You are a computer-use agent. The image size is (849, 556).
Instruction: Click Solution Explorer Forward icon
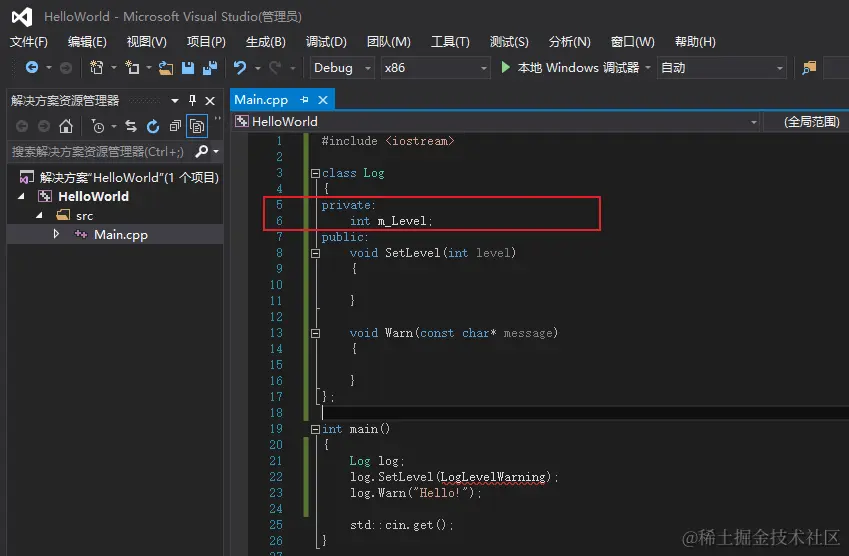click(x=44, y=126)
